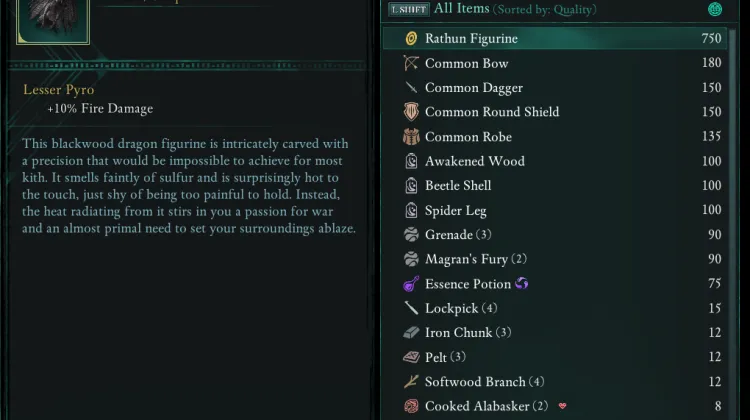This screenshot has height=420, width=750.
Task: Click the Grenade item icon
Action: click(x=411, y=235)
